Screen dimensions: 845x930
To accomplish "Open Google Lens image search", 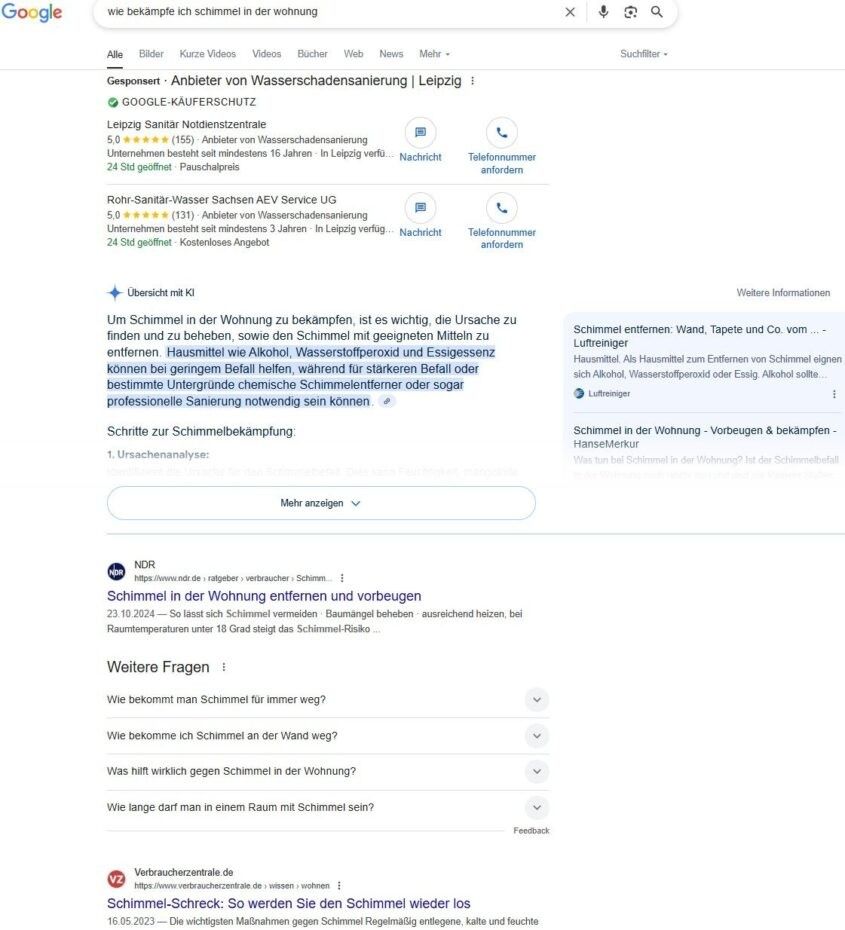I will click(x=630, y=12).
